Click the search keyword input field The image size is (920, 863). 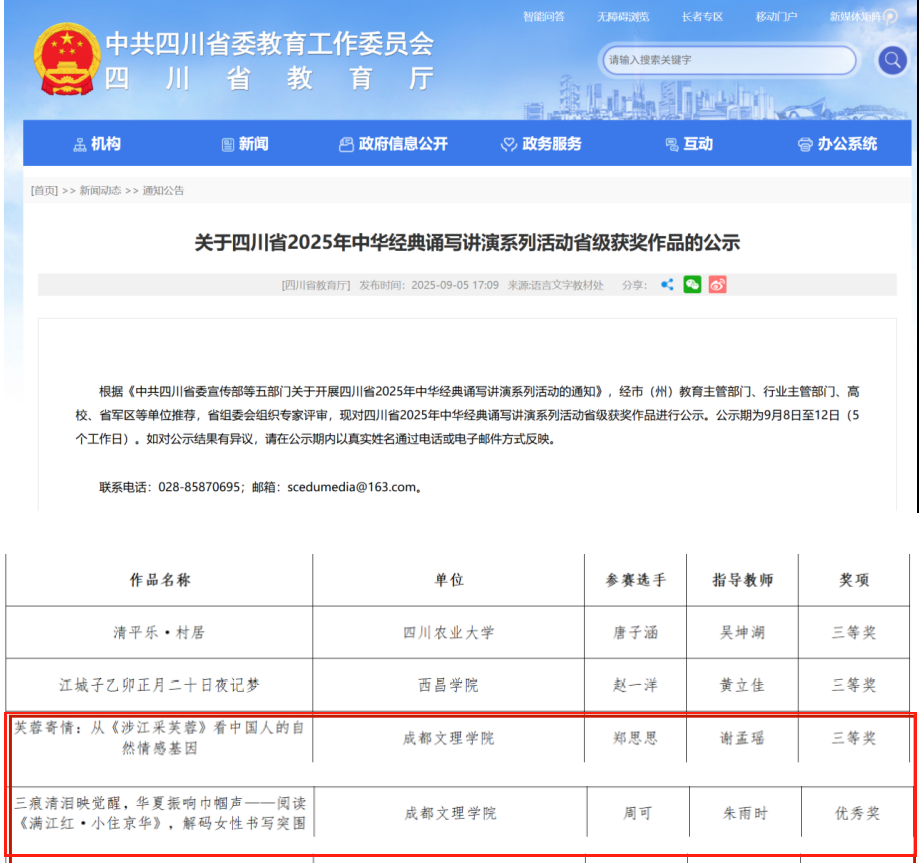coord(728,60)
